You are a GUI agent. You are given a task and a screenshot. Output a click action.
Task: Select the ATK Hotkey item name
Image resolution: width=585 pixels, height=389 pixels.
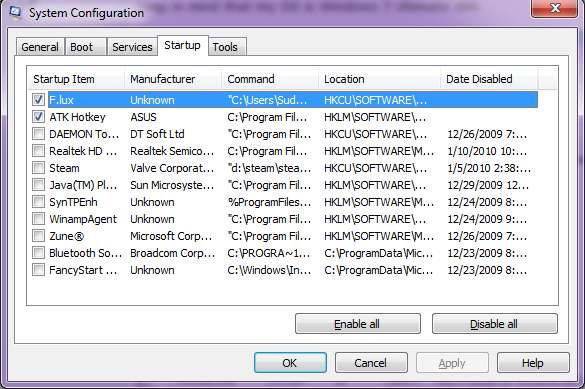[78, 117]
